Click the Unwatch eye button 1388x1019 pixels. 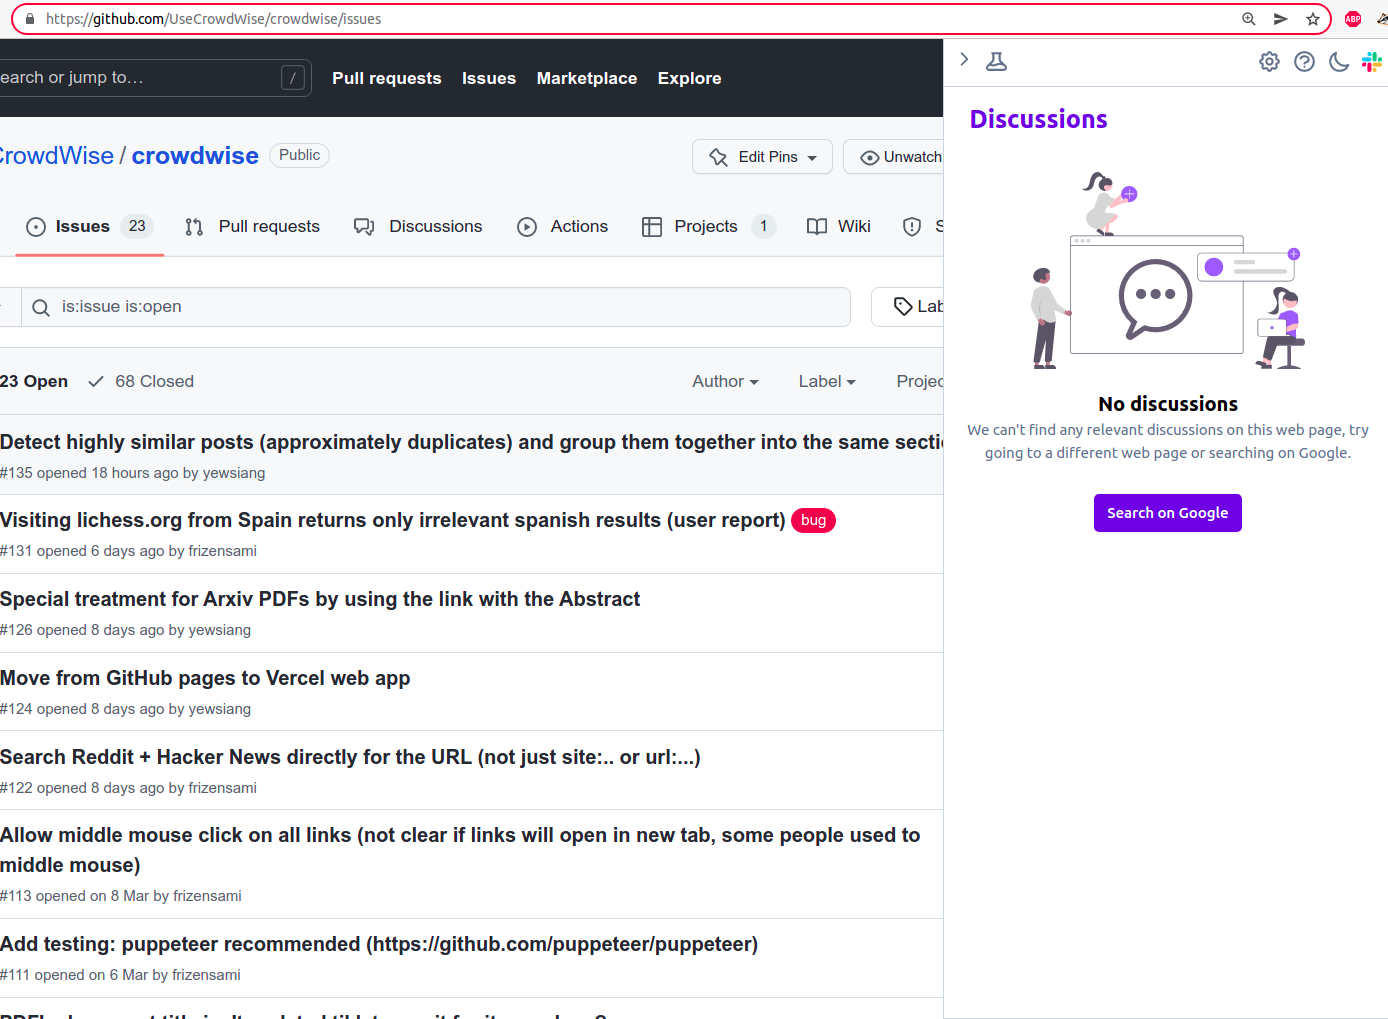coord(894,157)
